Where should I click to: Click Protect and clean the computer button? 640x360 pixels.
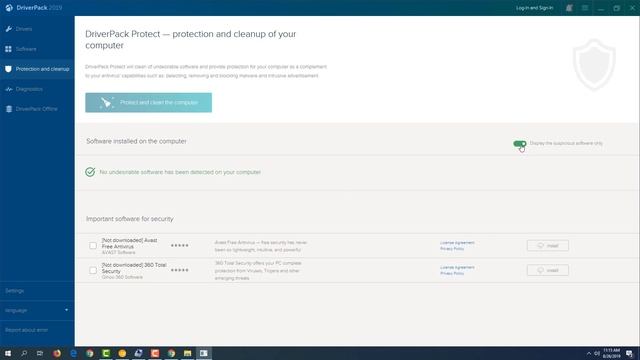pyautogui.click(x=149, y=102)
